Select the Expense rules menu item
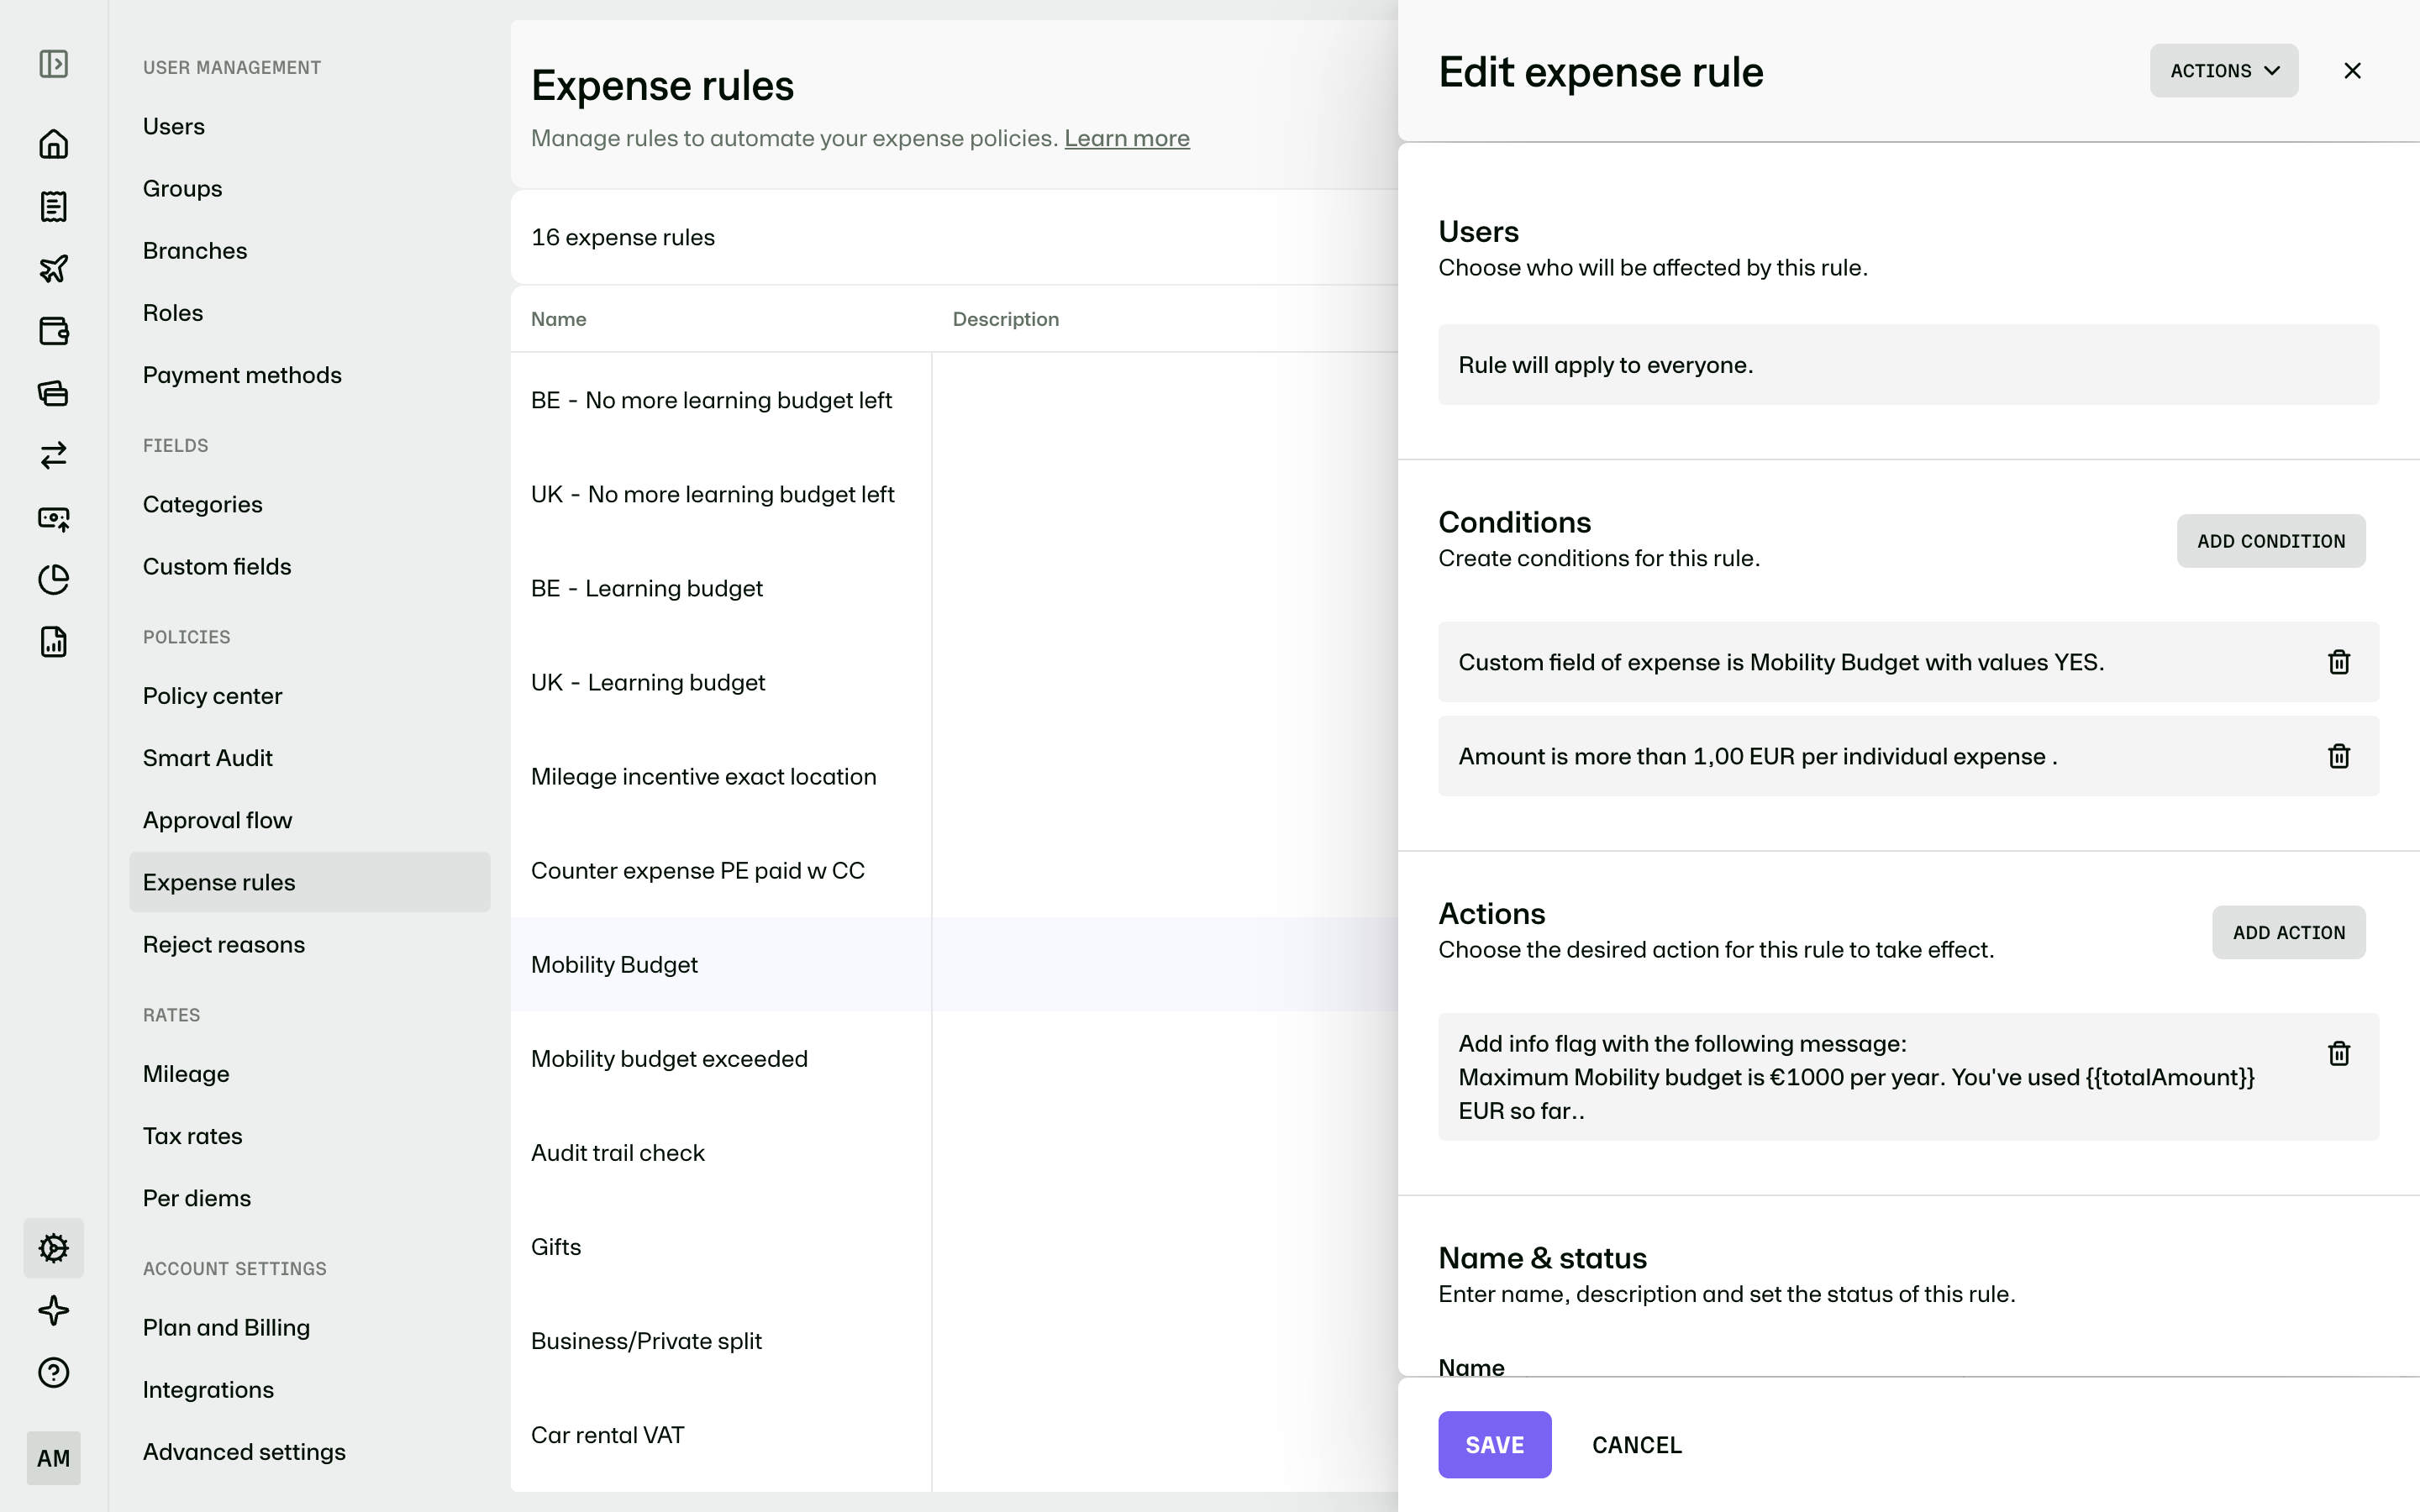This screenshot has height=1512, width=2420. click(x=310, y=882)
